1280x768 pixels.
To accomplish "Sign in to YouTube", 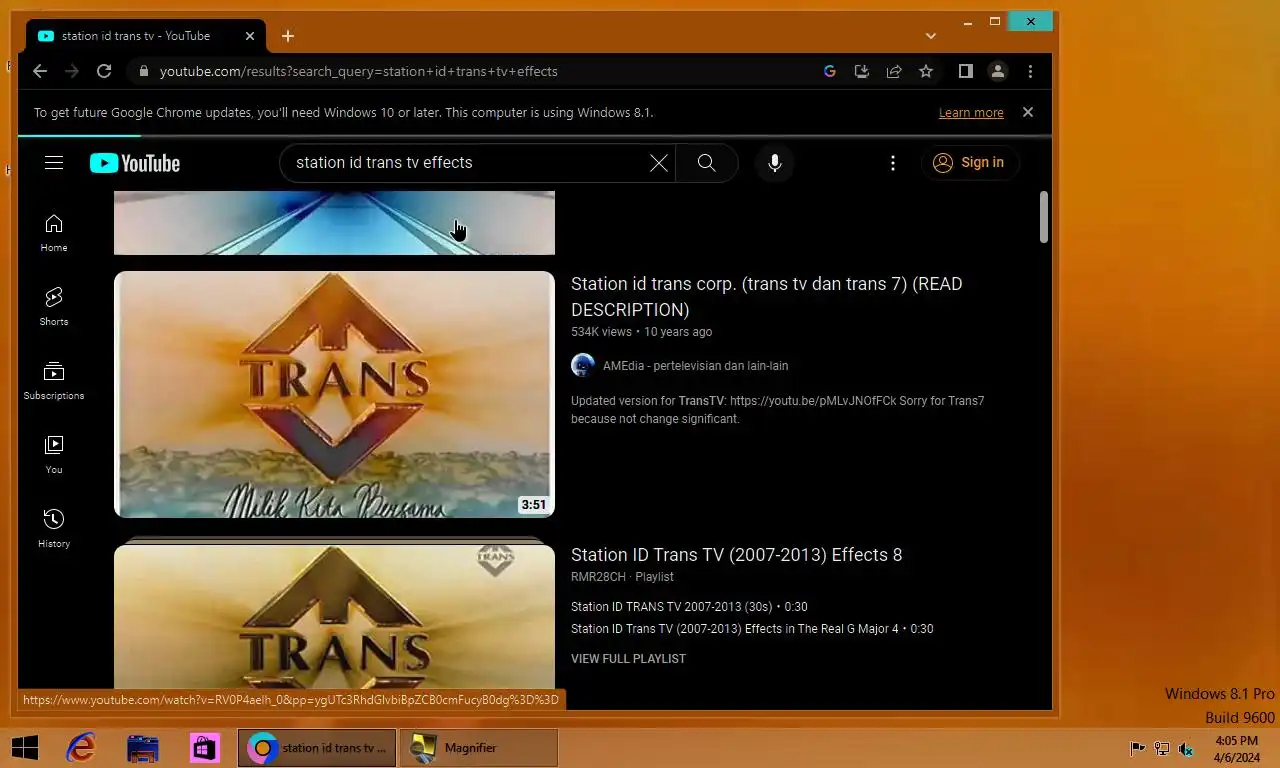I will (x=969, y=163).
